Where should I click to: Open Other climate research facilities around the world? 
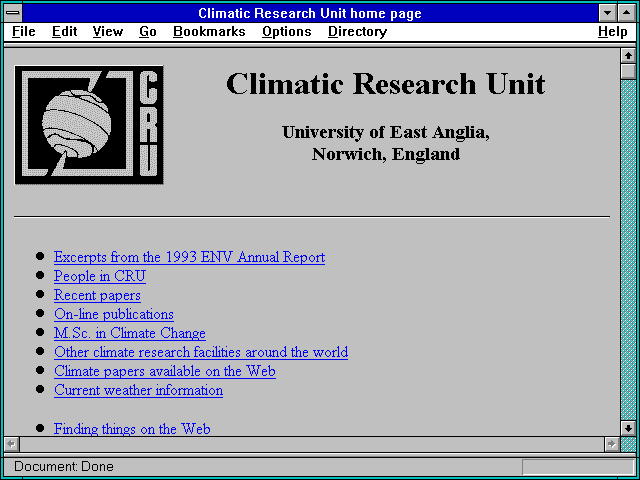click(x=201, y=352)
